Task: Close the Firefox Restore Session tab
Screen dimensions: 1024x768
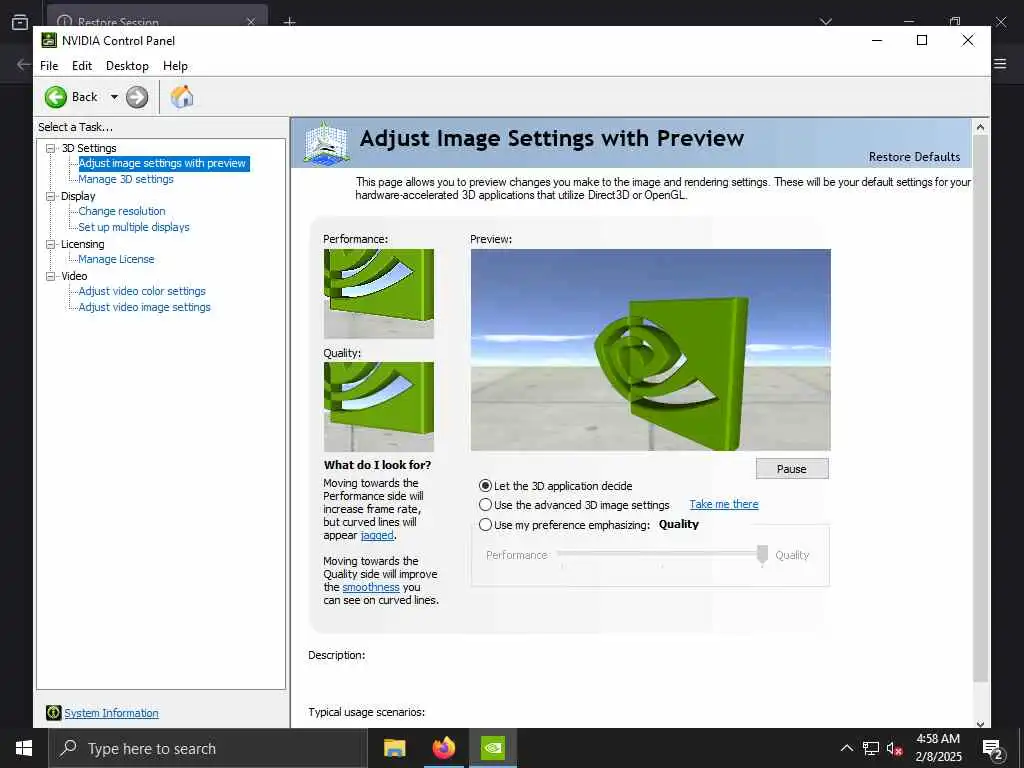Action: [x=251, y=22]
